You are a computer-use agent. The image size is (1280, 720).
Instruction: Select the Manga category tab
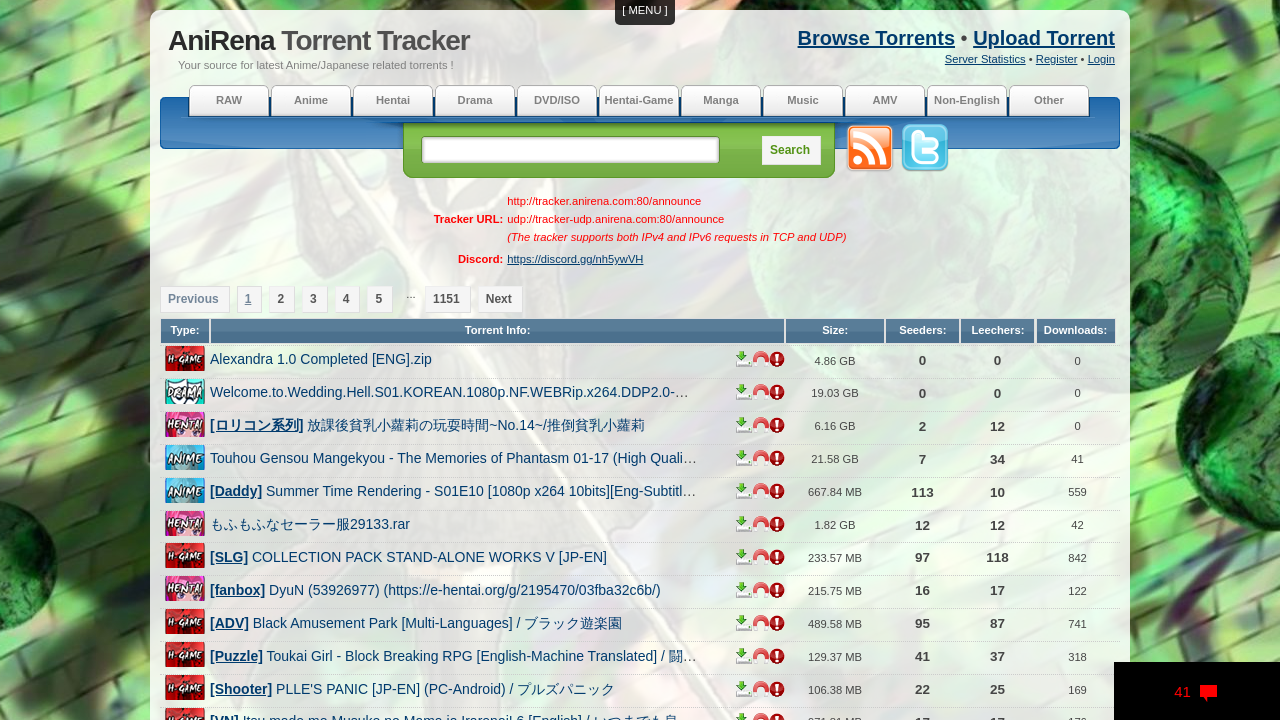721,101
